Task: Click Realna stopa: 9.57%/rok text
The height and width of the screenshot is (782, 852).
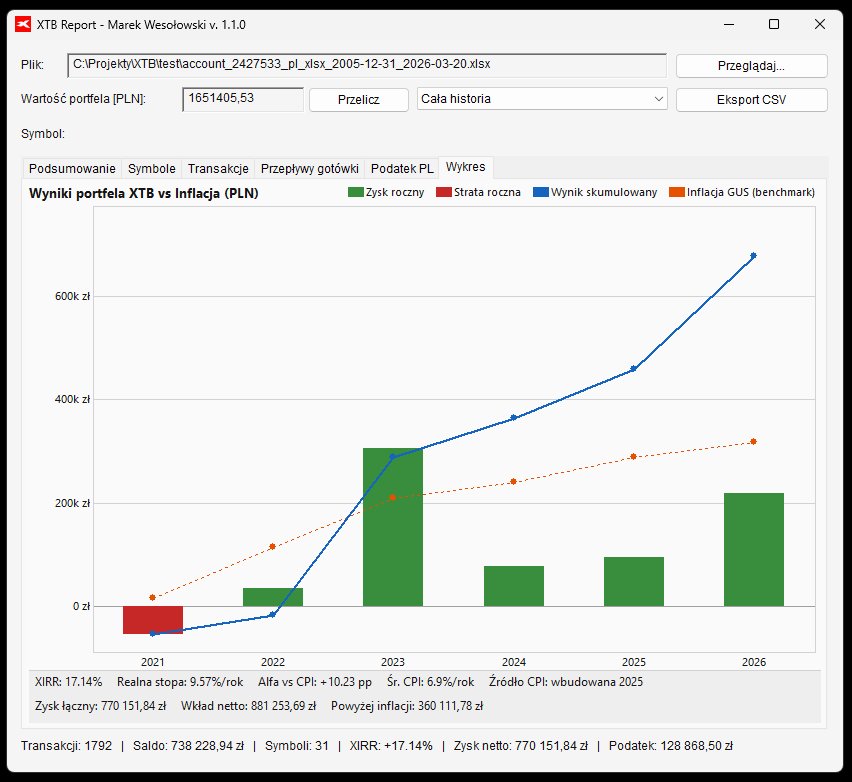Action: [x=180, y=681]
